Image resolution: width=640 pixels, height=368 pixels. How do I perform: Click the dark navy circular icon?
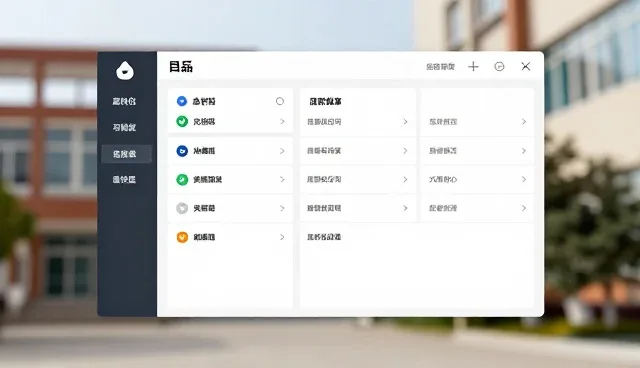coord(182,151)
